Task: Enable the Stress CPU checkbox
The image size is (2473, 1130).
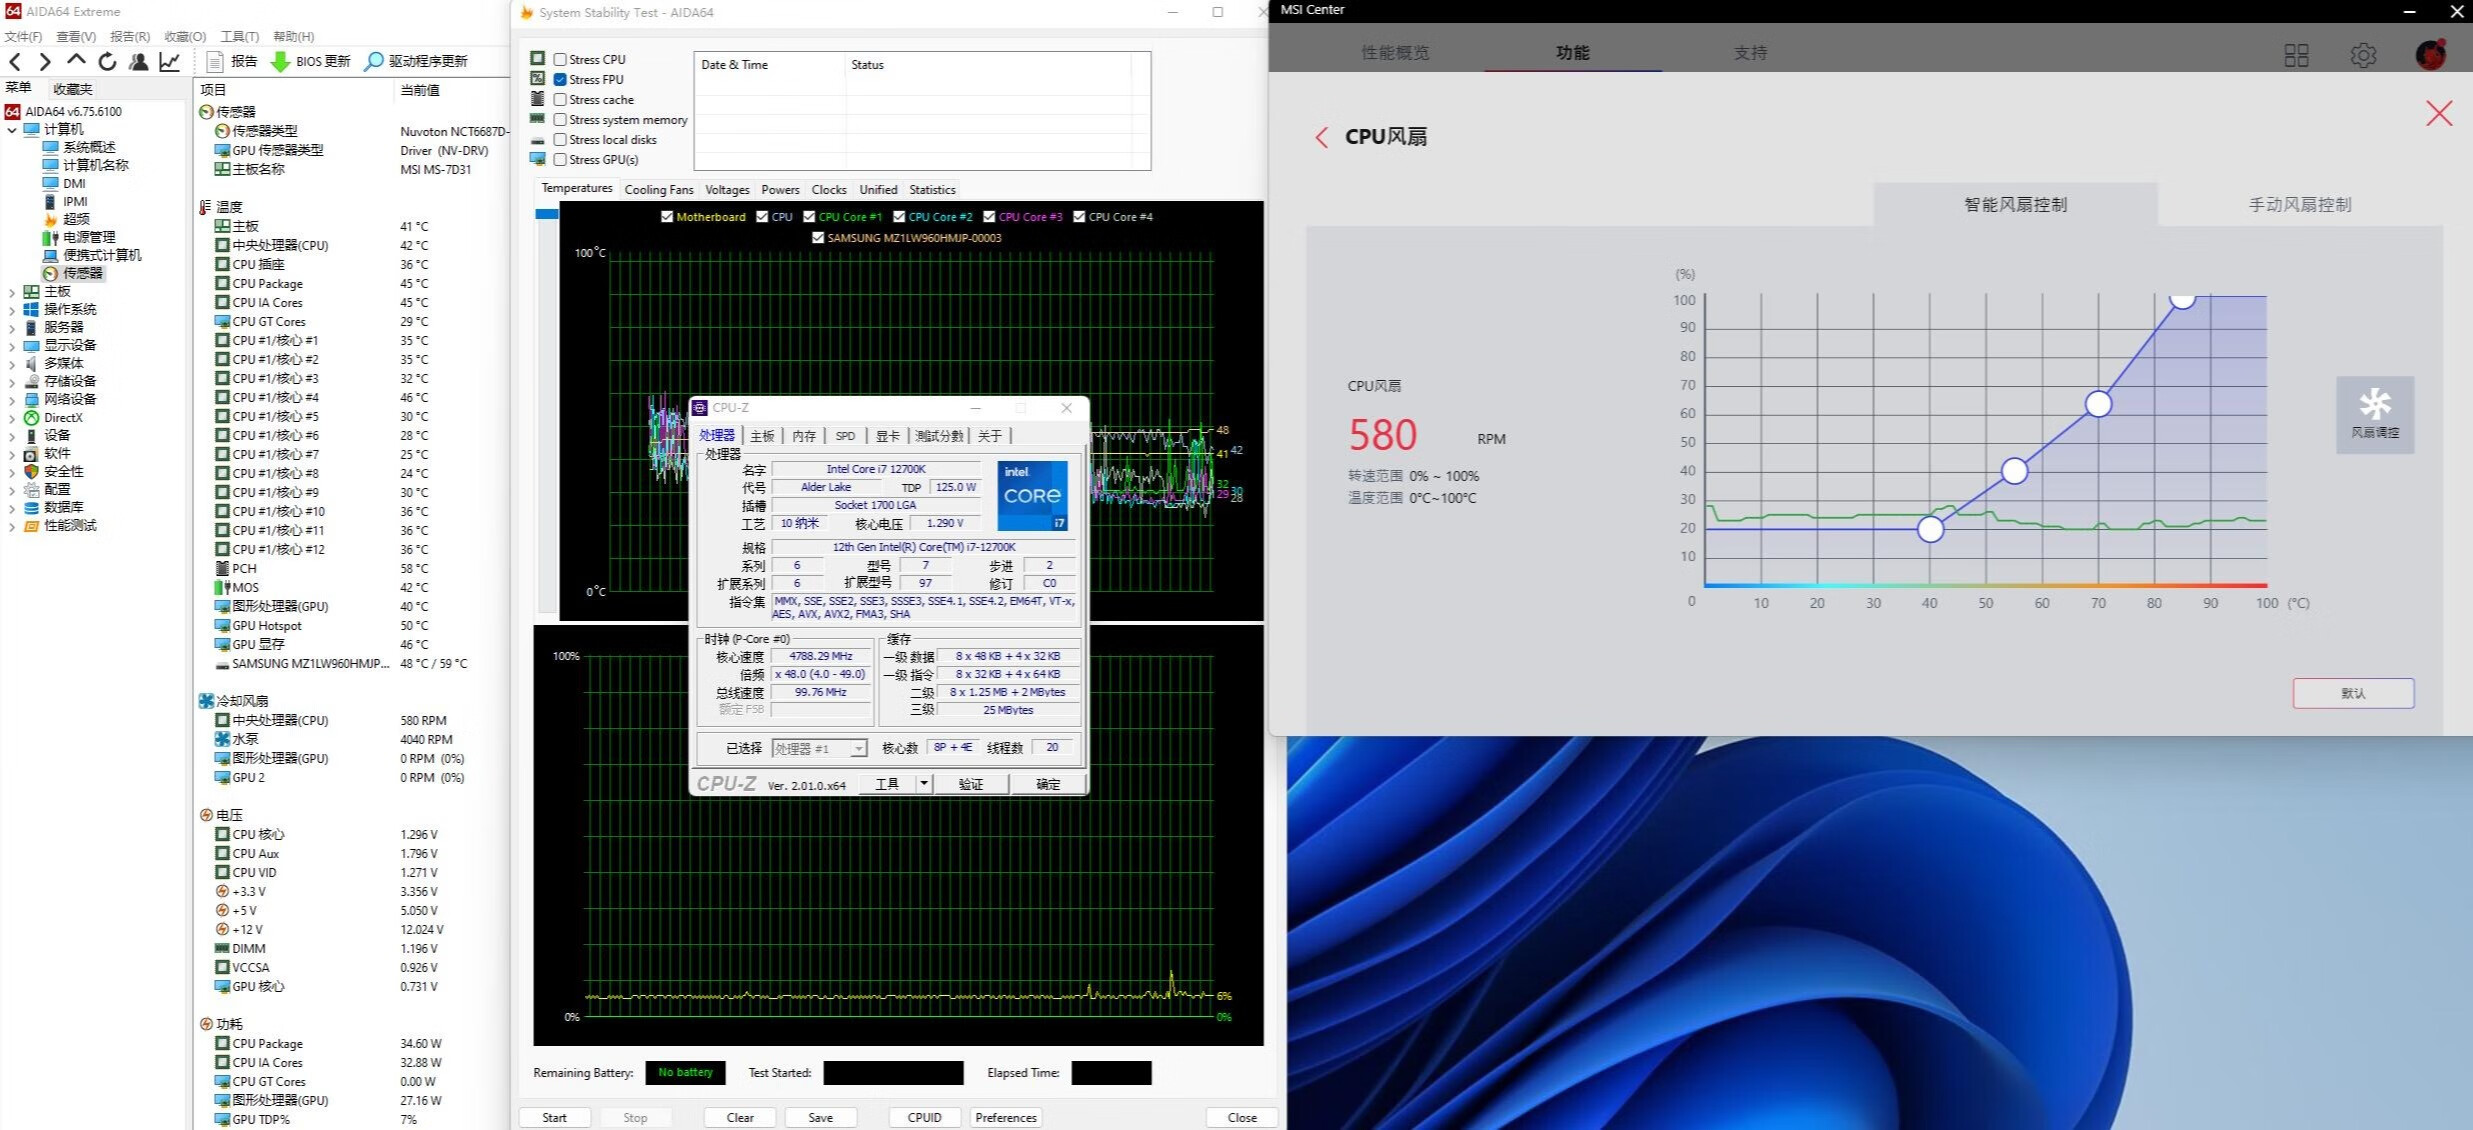Action: [560, 60]
